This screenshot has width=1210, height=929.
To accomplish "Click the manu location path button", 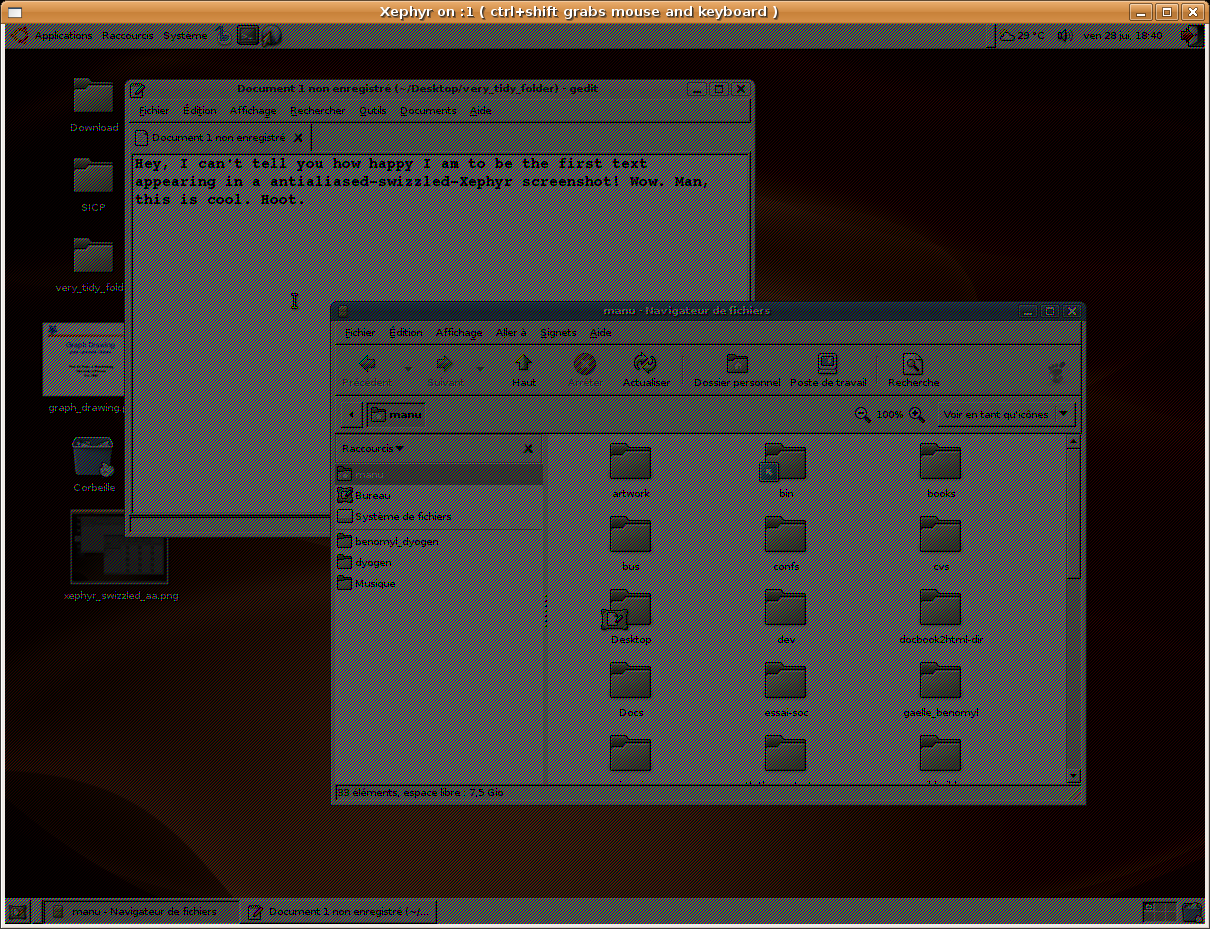I will point(395,414).
